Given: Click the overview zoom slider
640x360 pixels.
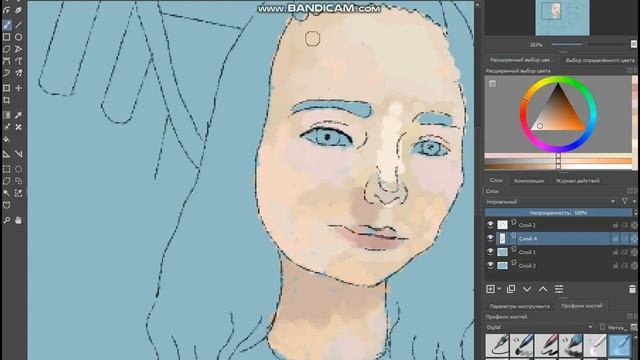Looking at the screenshot, I should tap(590, 44).
